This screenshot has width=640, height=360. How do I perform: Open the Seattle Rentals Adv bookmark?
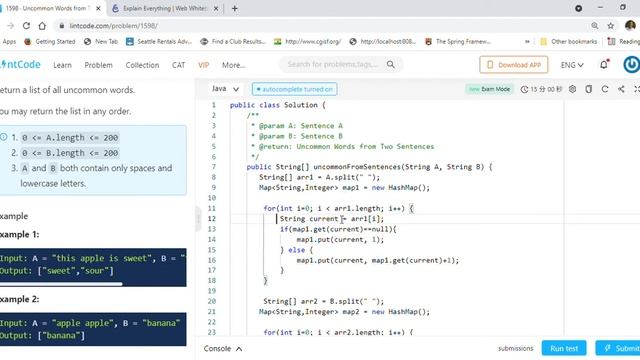[x=159, y=42]
